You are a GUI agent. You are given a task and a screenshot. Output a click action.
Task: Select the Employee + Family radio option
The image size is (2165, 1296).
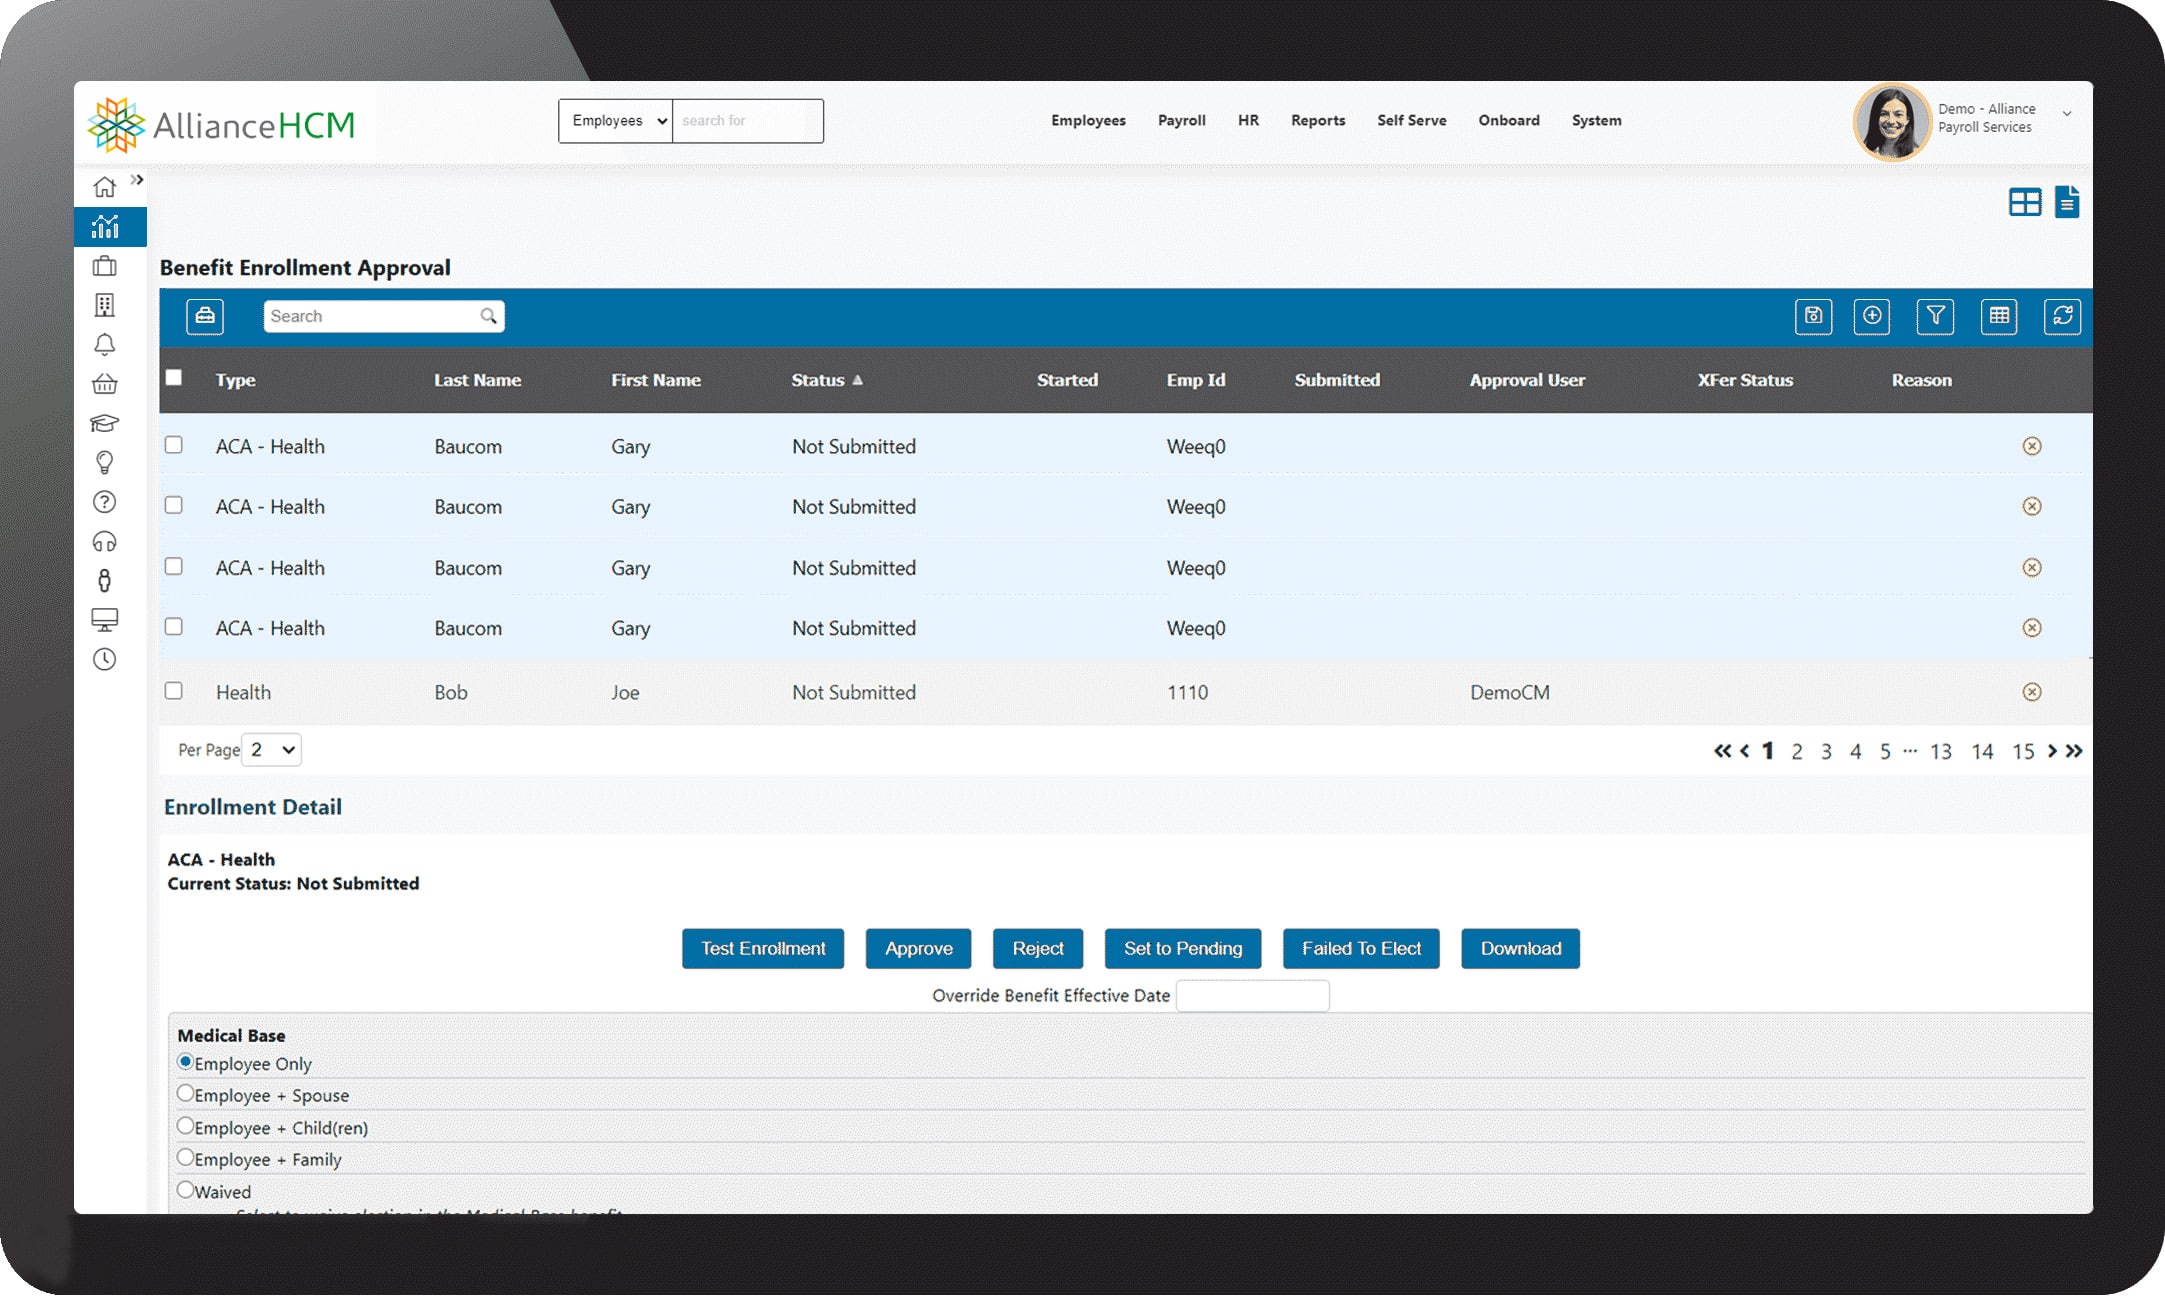(185, 1158)
